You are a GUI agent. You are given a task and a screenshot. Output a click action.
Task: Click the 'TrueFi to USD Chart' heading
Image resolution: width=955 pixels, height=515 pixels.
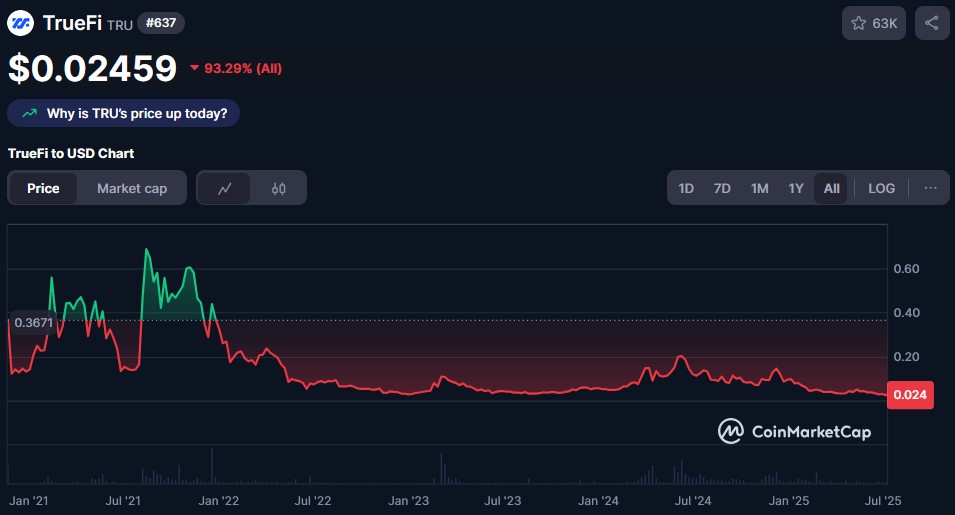click(71, 153)
